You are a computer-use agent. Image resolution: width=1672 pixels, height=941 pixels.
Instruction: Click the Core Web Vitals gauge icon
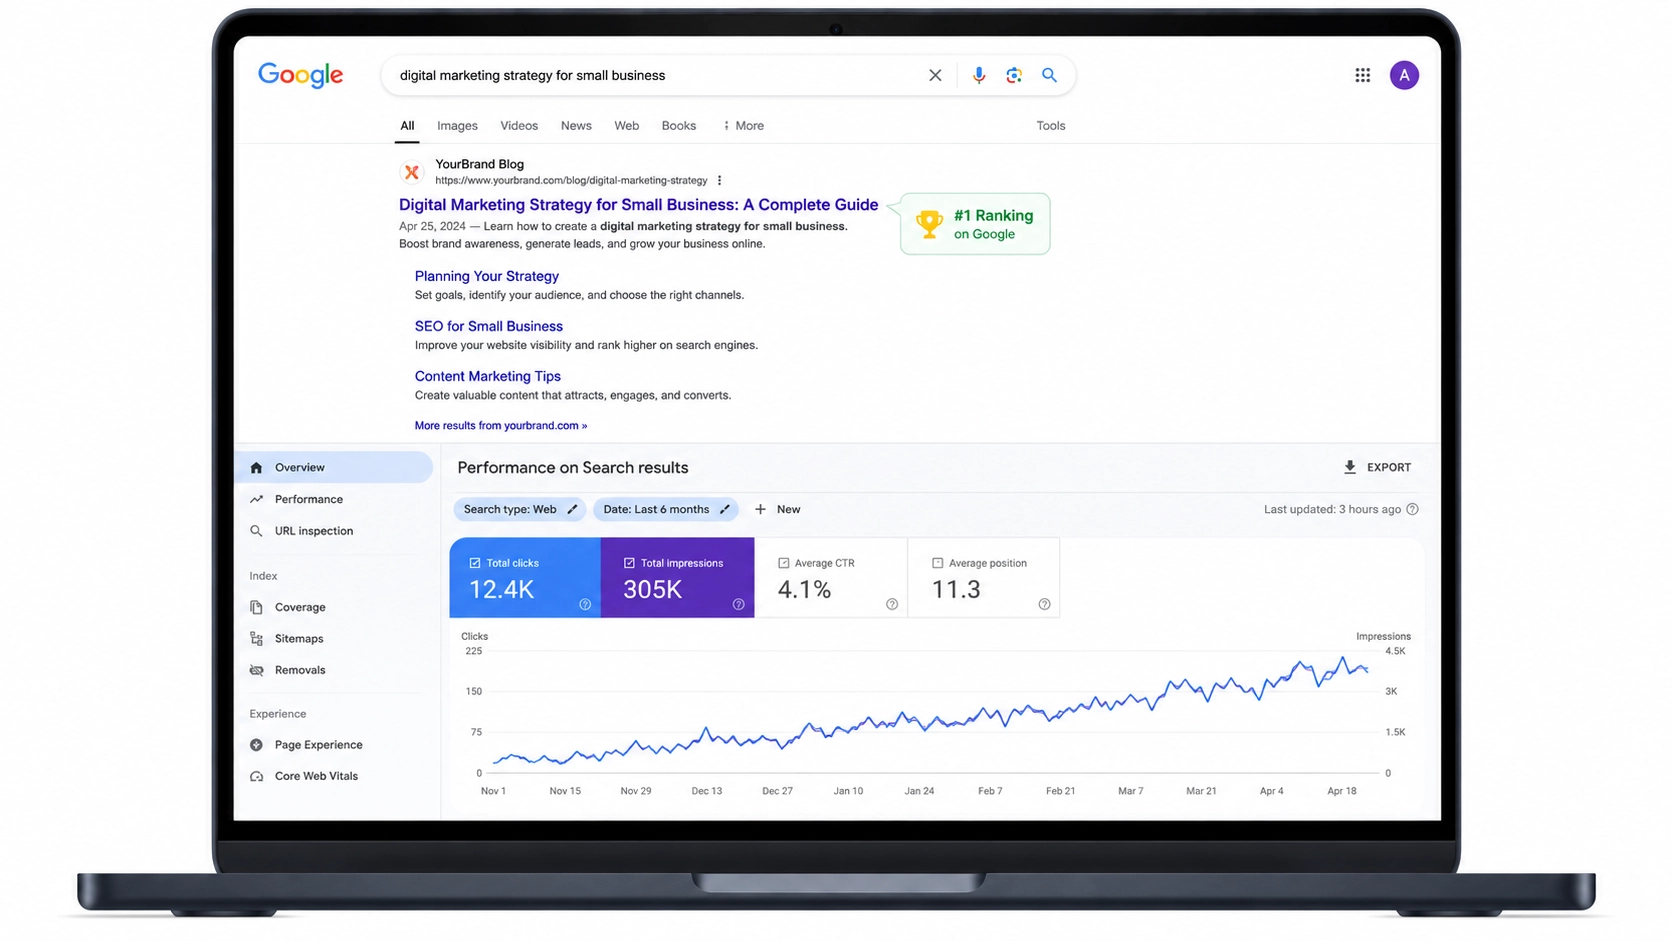(x=257, y=776)
